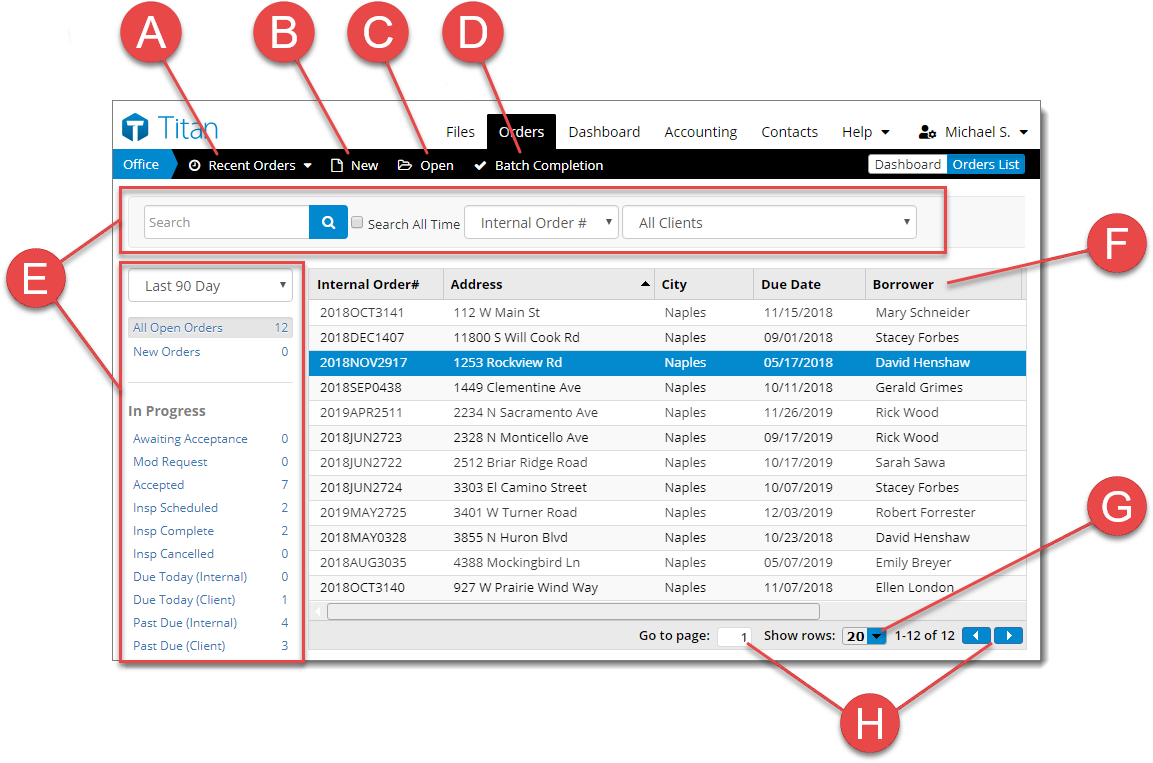Click the Open order button label
Image resolution: width=1153 pixels, height=763 pixels.
tap(437, 165)
